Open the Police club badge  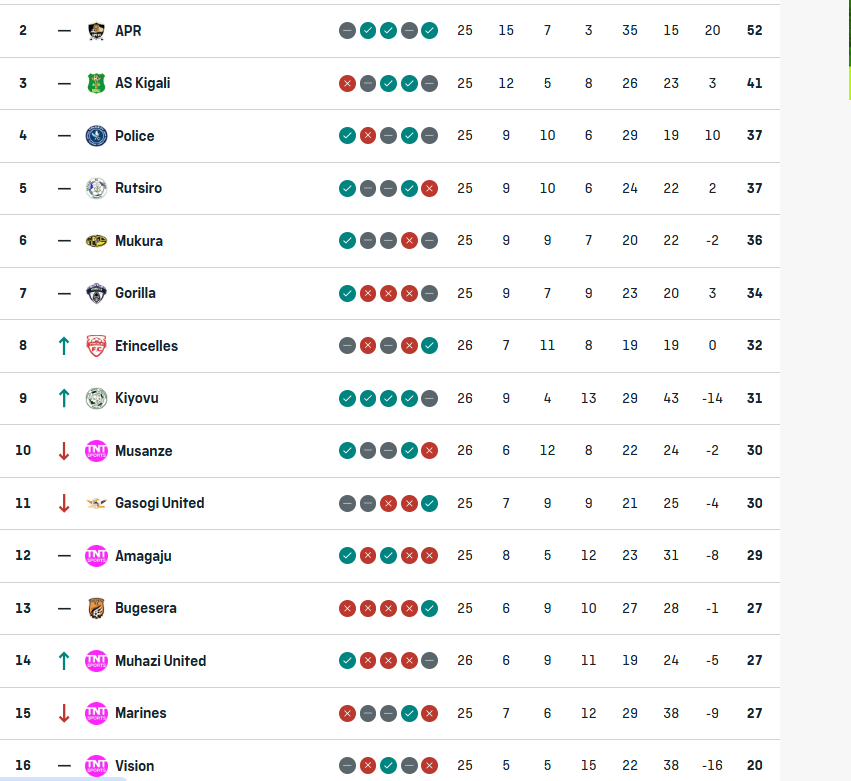[96, 136]
